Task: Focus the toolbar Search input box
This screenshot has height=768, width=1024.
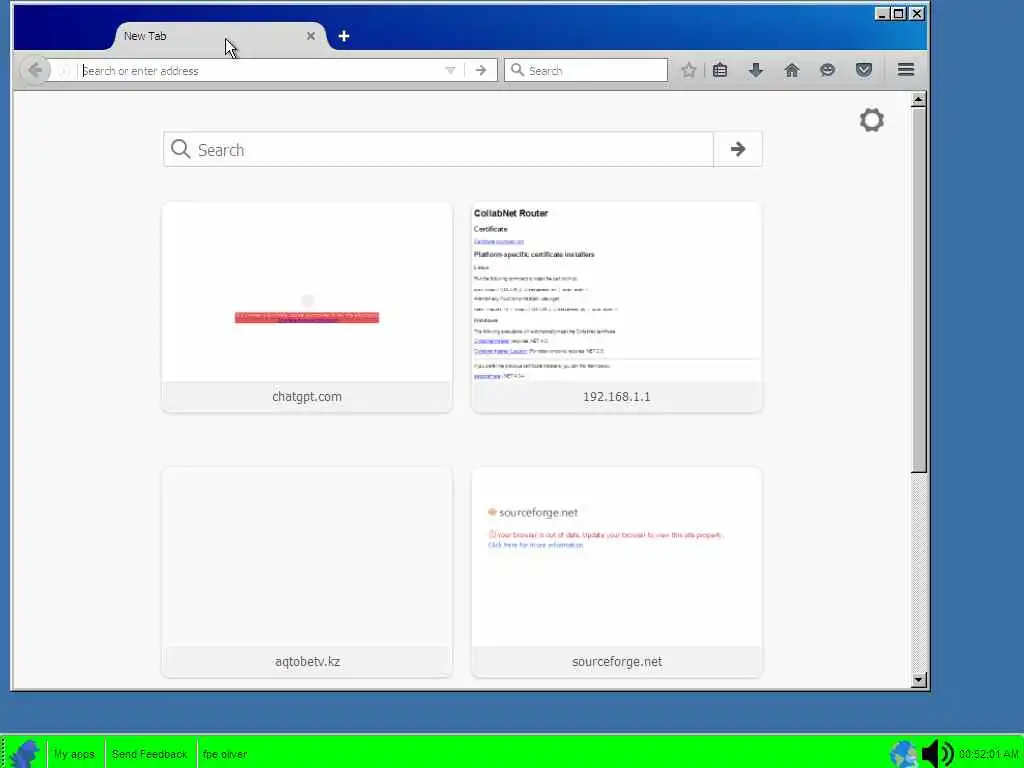Action: 586,71
